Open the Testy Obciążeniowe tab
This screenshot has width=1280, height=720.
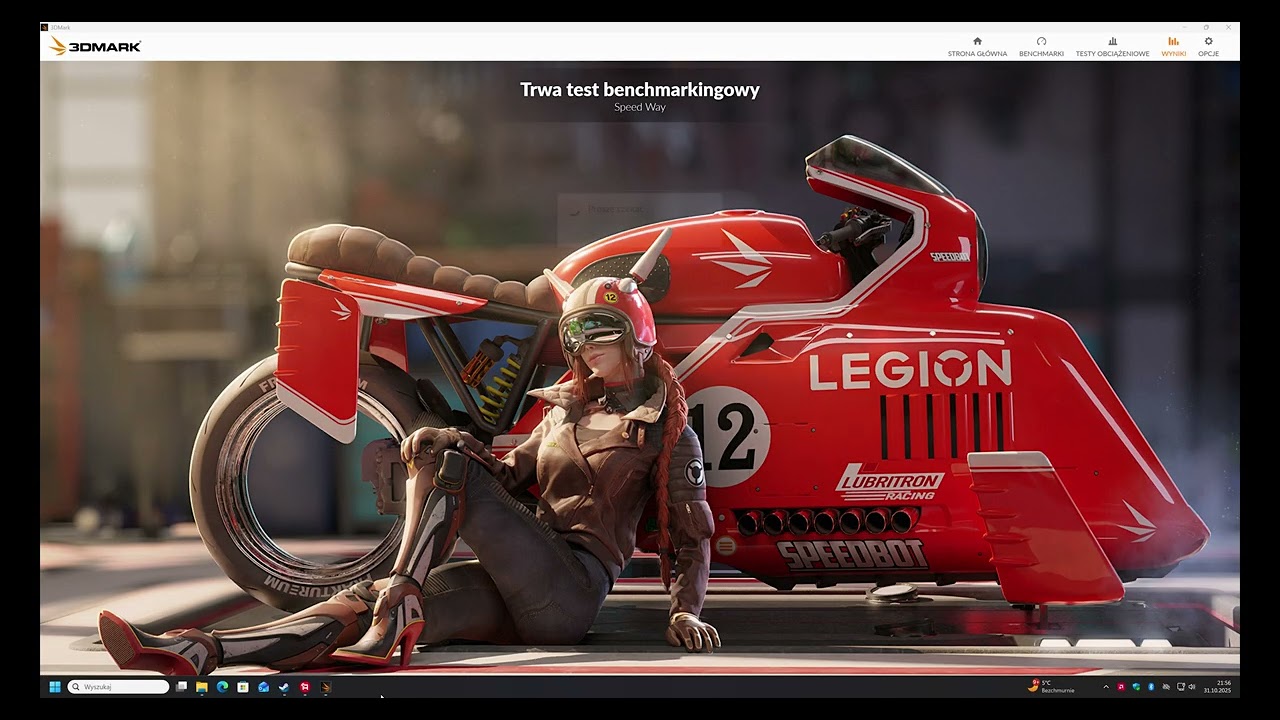tap(1112, 46)
